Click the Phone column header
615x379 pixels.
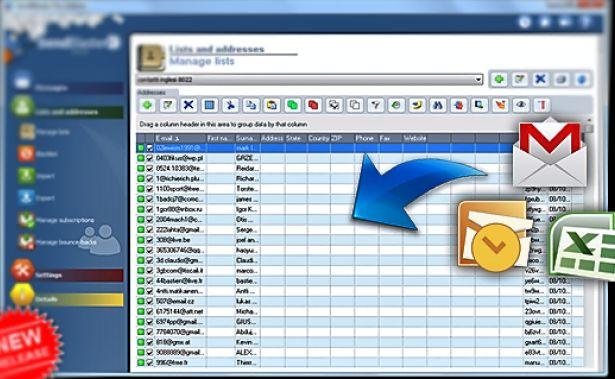[x=366, y=138]
